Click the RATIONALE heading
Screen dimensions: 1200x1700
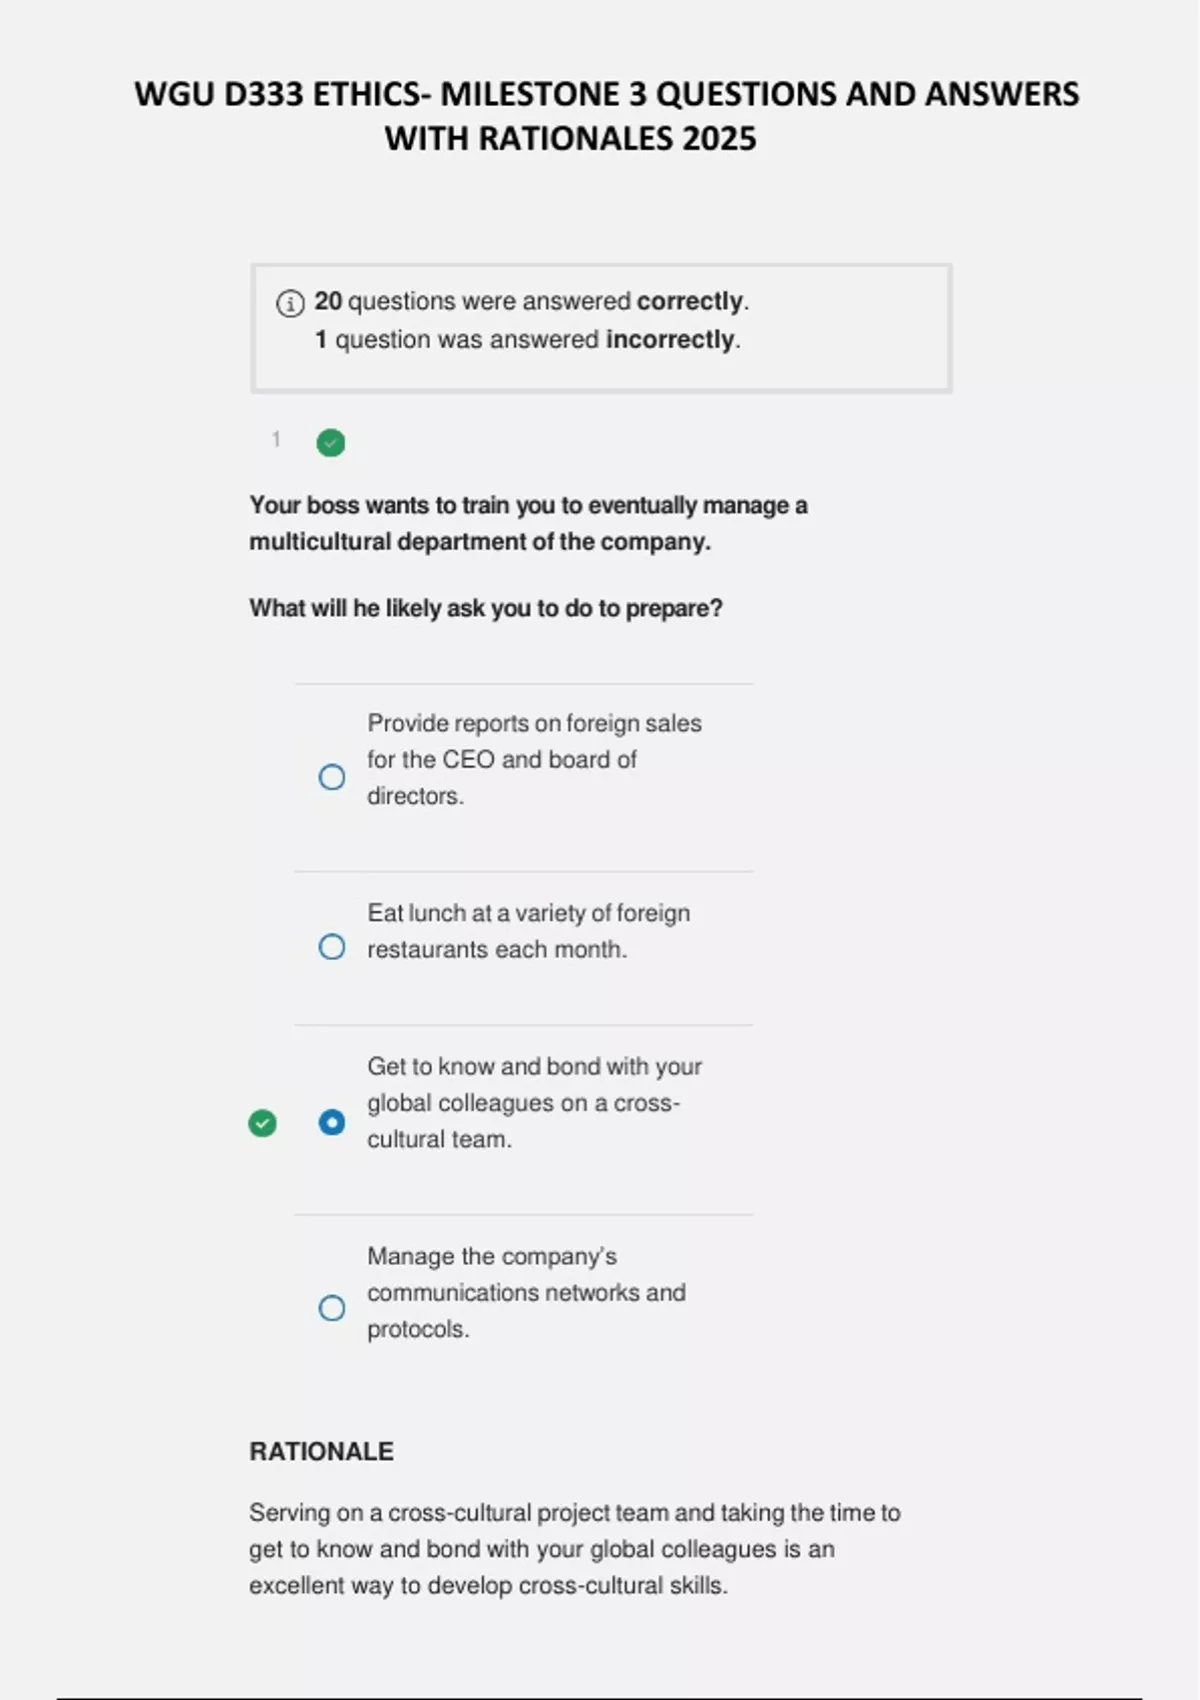pos(321,1451)
